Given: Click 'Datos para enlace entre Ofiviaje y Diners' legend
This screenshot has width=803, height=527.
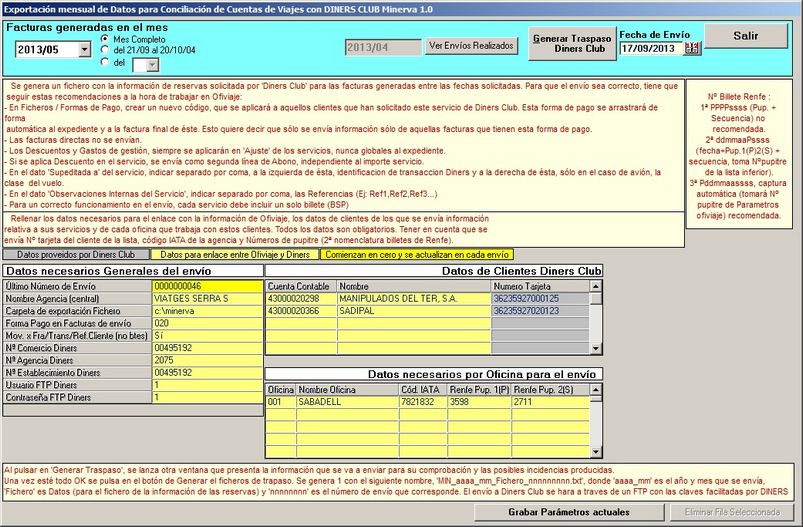Looking at the screenshot, I should (235, 255).
